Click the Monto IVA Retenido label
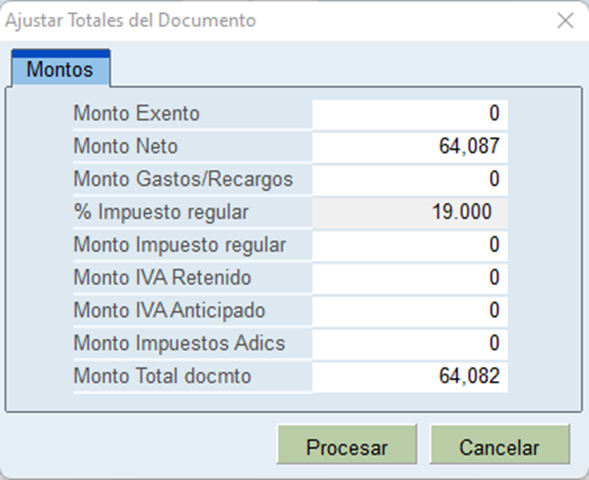Viewport: 589px width, 480px height. 162,278
